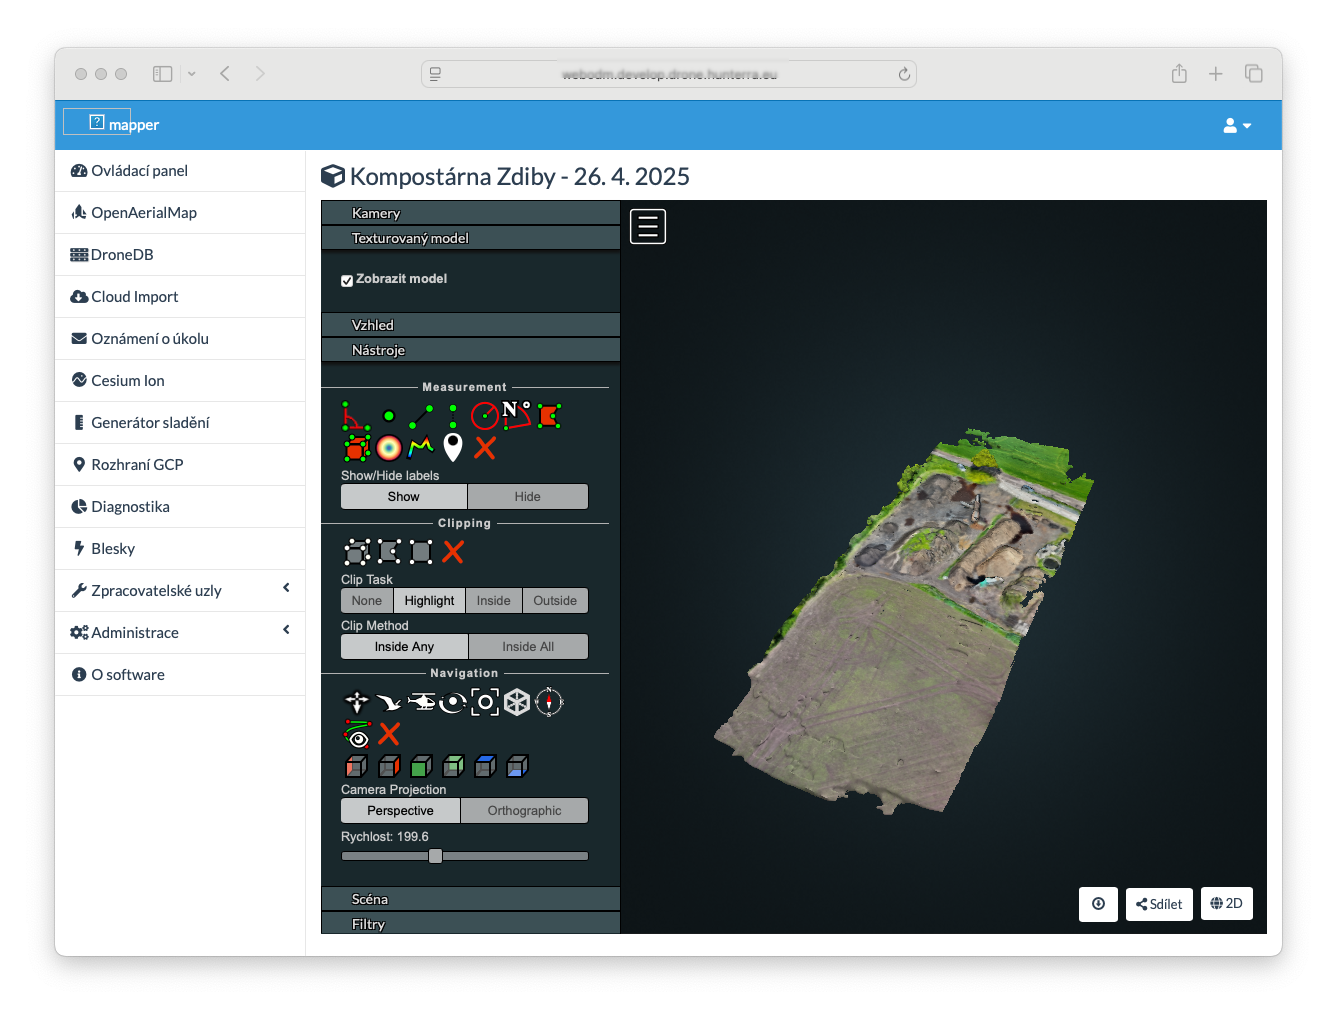
Task: Open Diagnostika in the sidebar
Action: coord(130,507)
